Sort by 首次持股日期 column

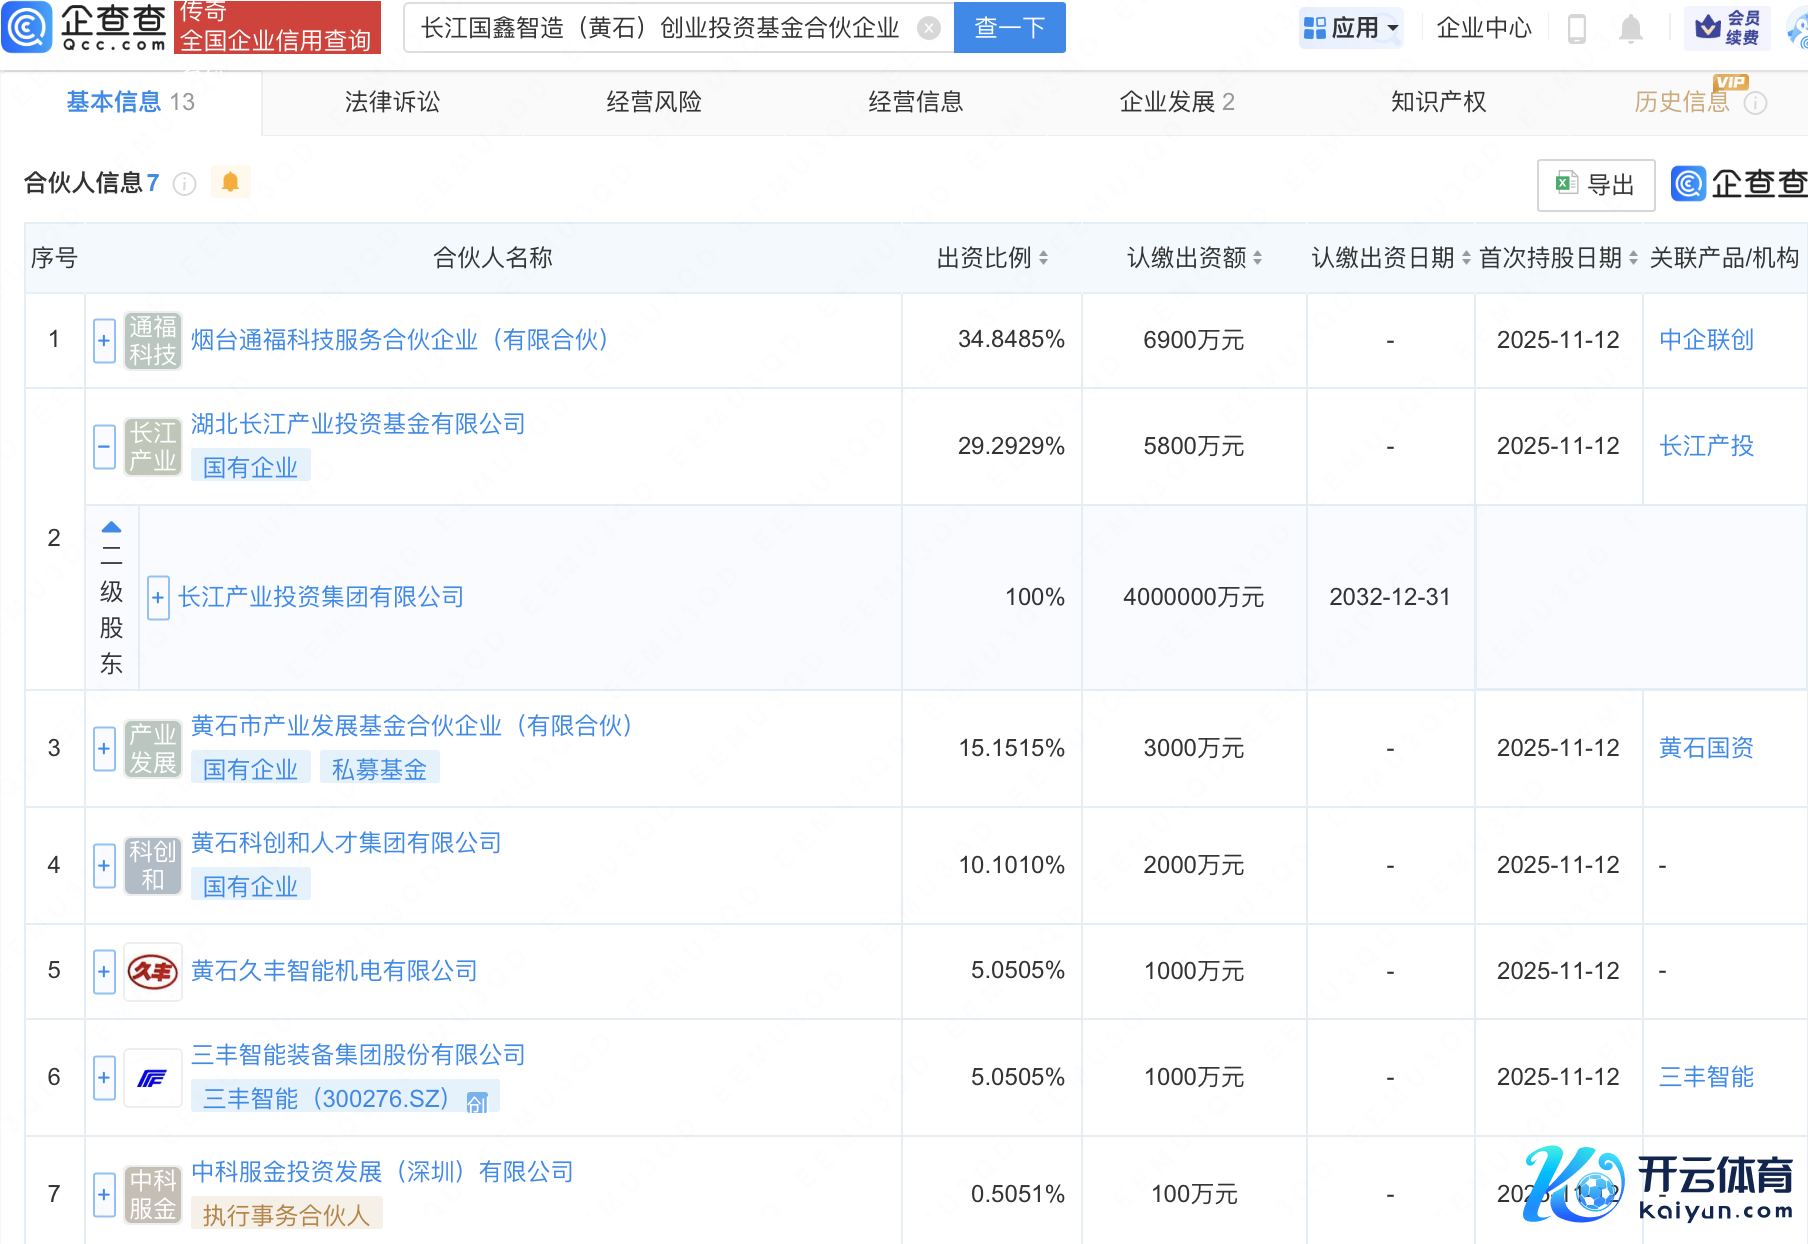[1633, 258]
